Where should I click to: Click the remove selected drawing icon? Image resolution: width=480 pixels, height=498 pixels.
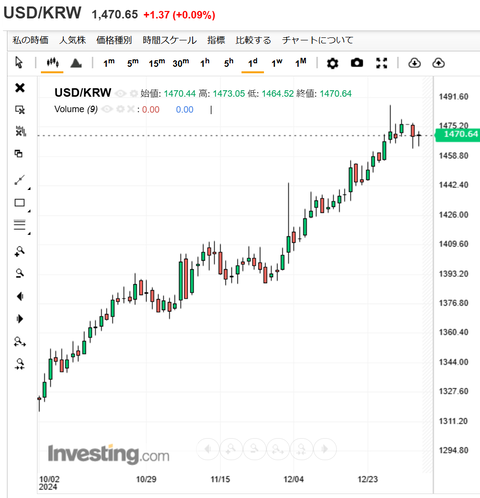pyautogui.click(x=20, y=109)
